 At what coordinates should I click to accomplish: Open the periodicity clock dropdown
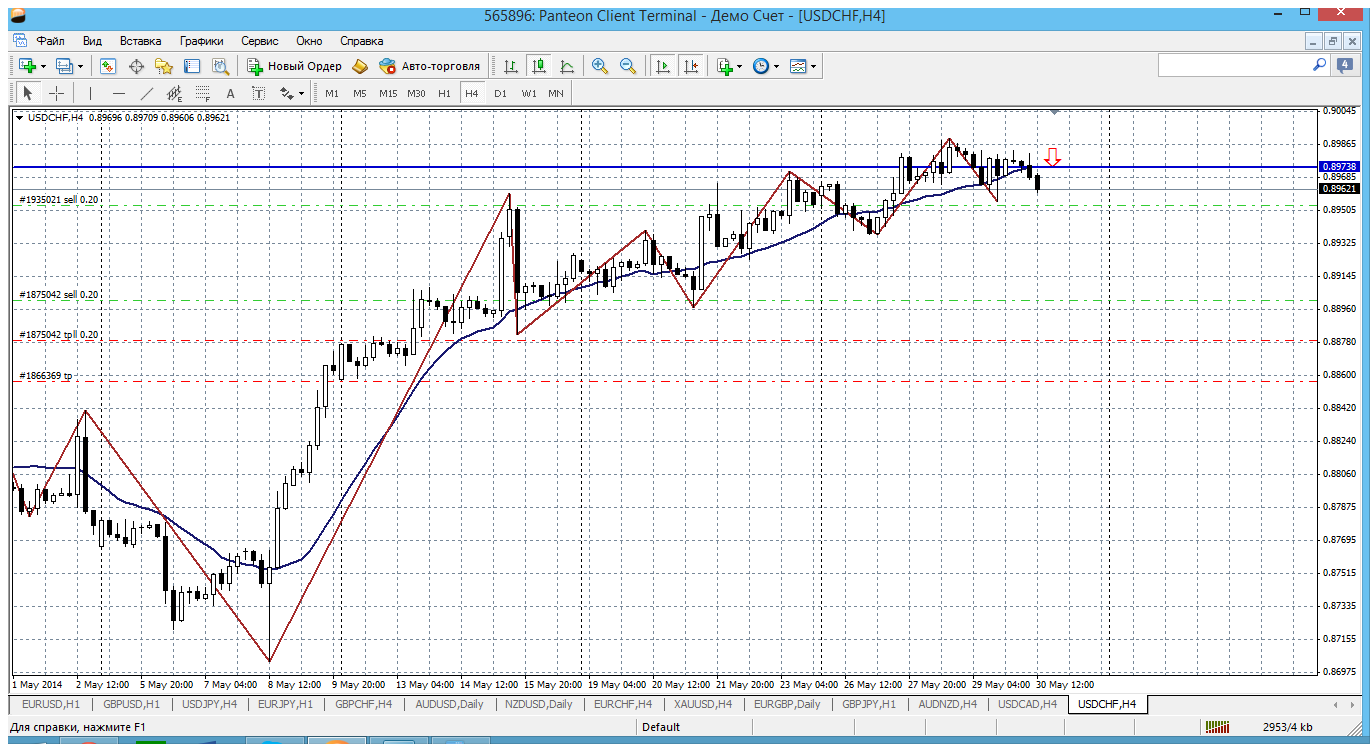click(x=776, y=66)
